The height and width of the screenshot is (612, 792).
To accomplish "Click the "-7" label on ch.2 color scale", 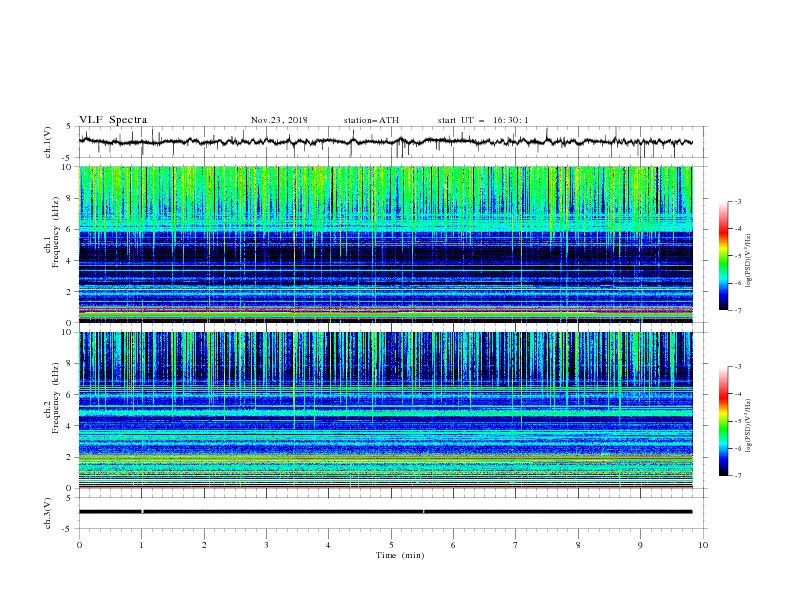I will 738,475.
